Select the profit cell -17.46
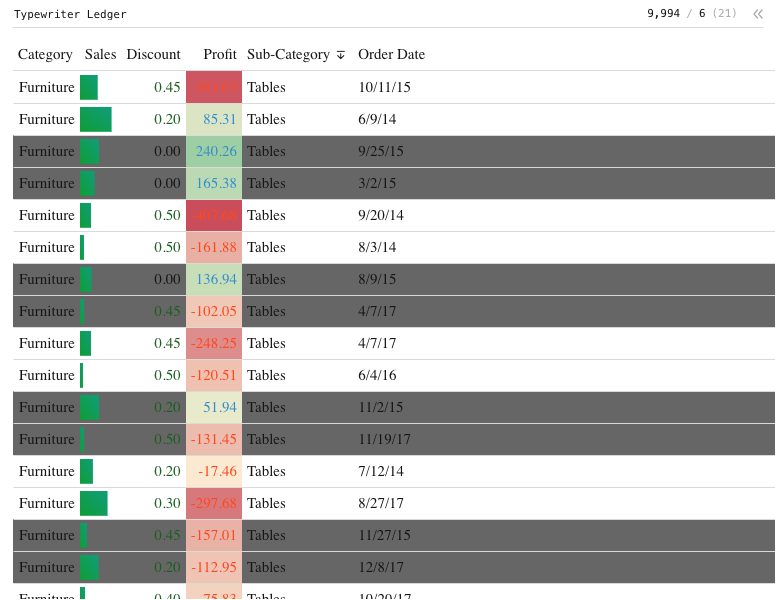Image resolution: width=776 pixels, height=600 pixels. 214,471
